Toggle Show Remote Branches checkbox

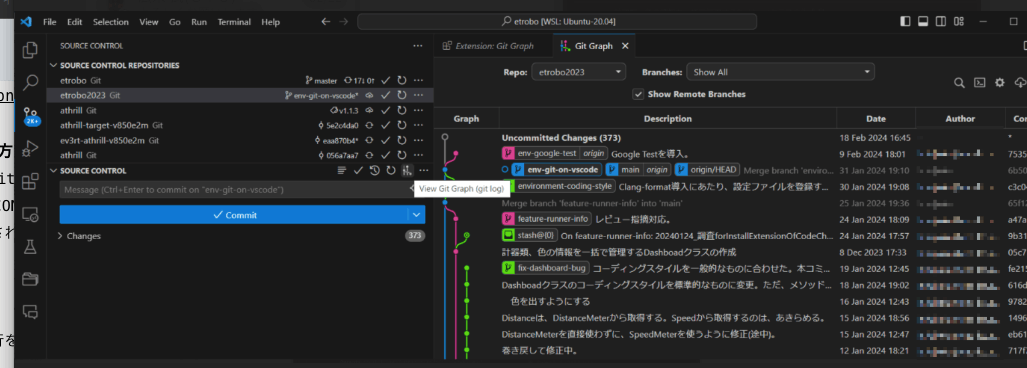point(638,94)
